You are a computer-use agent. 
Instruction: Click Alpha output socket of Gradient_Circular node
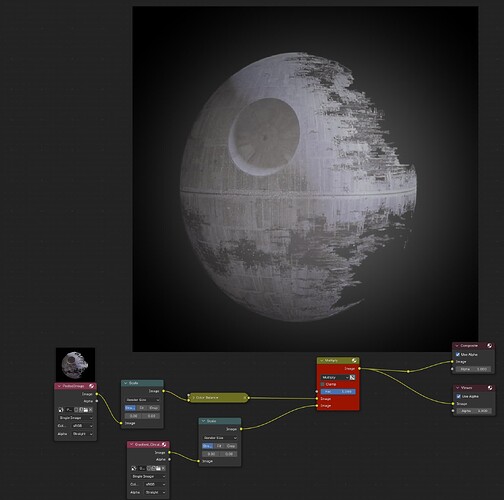pos(169,459)
